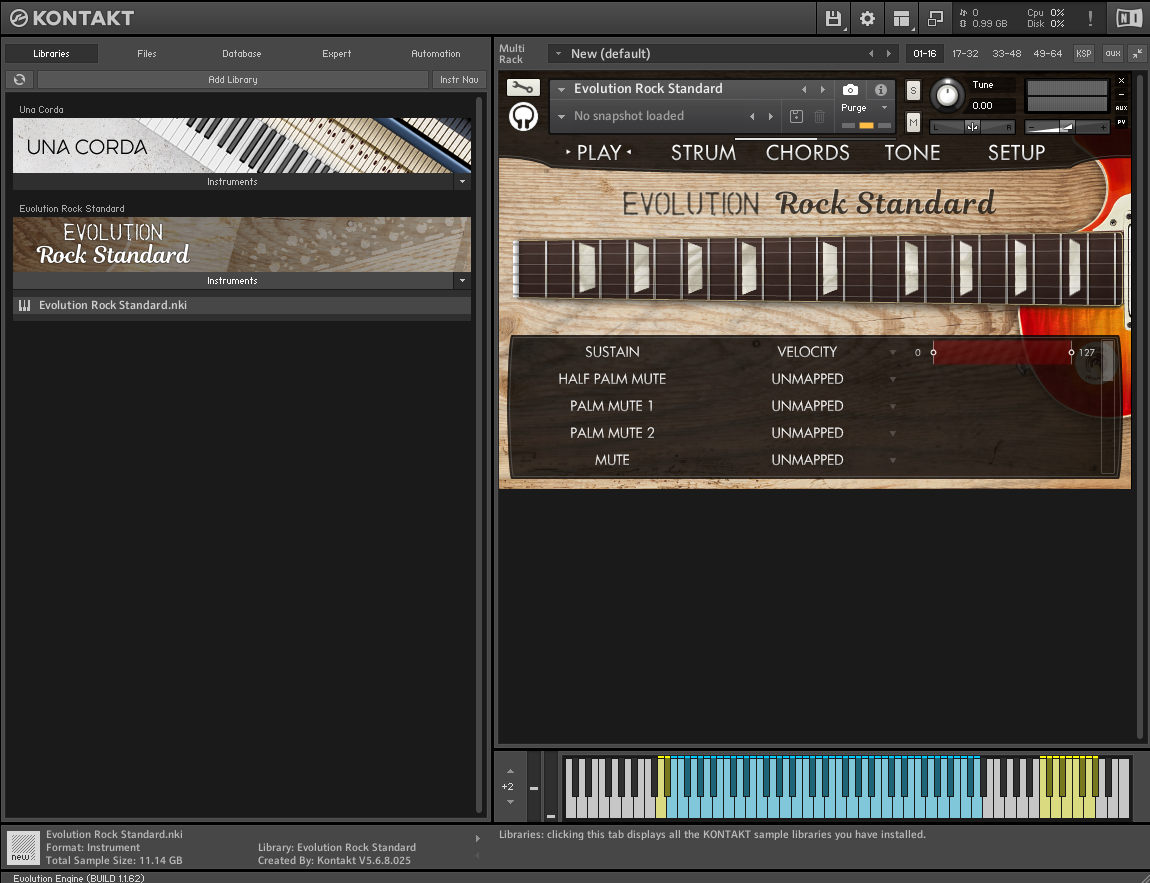Switch to the Automation browser tab

[436, 54]
